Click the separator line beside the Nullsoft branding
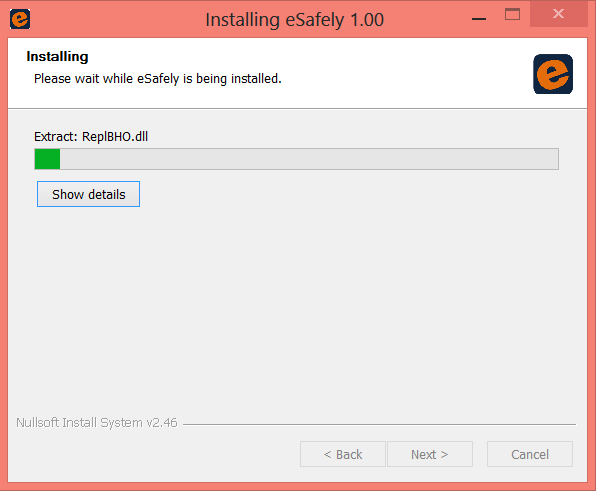Screen dimensions: 596x491 [x=379, y=424]
